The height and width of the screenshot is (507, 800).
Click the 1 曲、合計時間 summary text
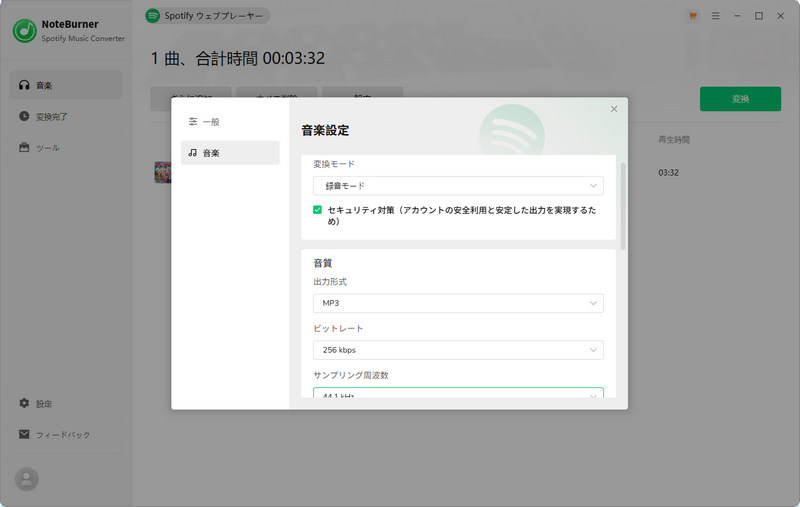coord(238,58)
